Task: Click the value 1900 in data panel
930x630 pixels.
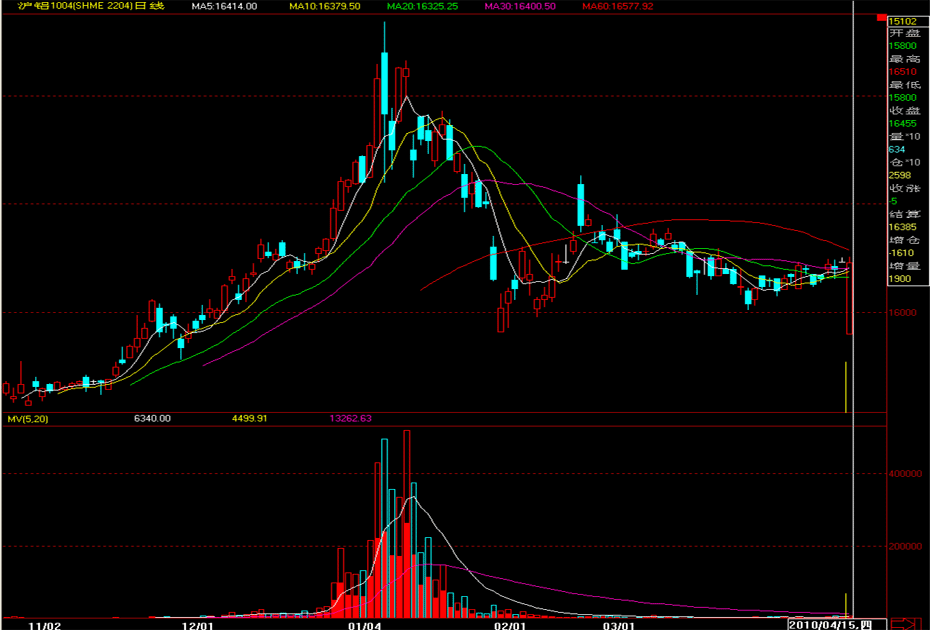Action: point(900,278)
